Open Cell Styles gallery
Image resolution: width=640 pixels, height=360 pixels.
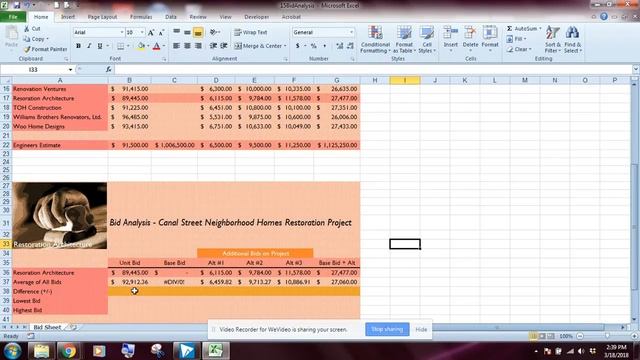[427, 40]
